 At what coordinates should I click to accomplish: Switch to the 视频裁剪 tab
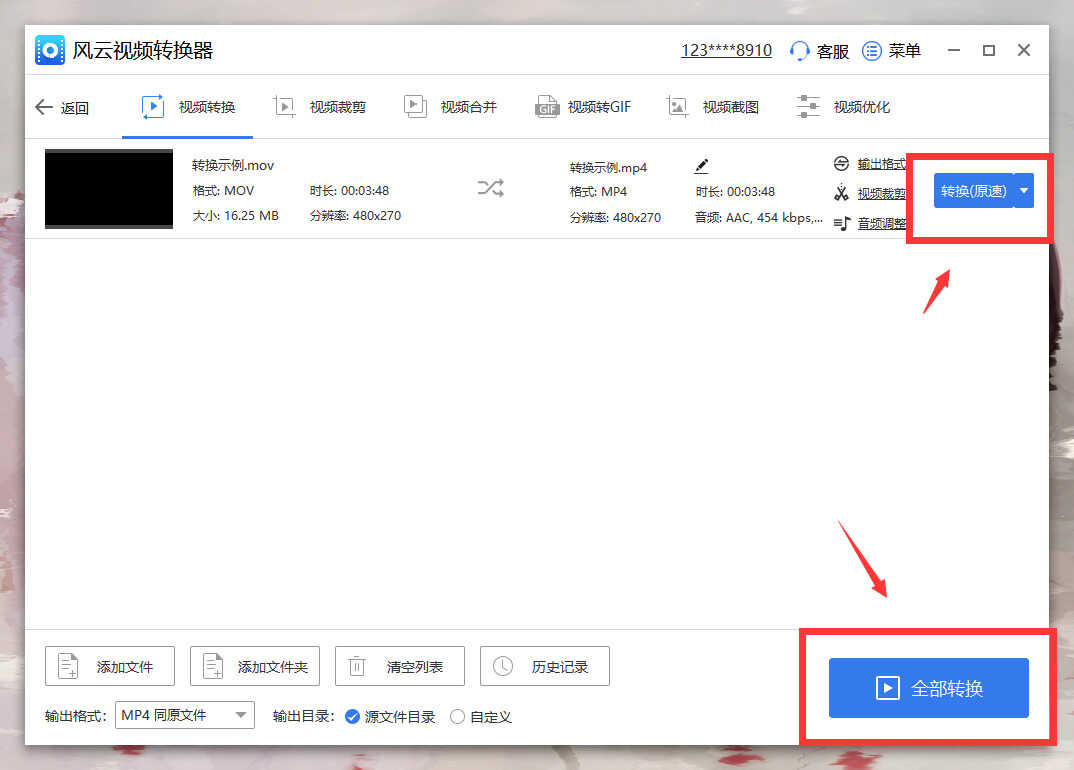pyautogui.click(x=319, y=107)
